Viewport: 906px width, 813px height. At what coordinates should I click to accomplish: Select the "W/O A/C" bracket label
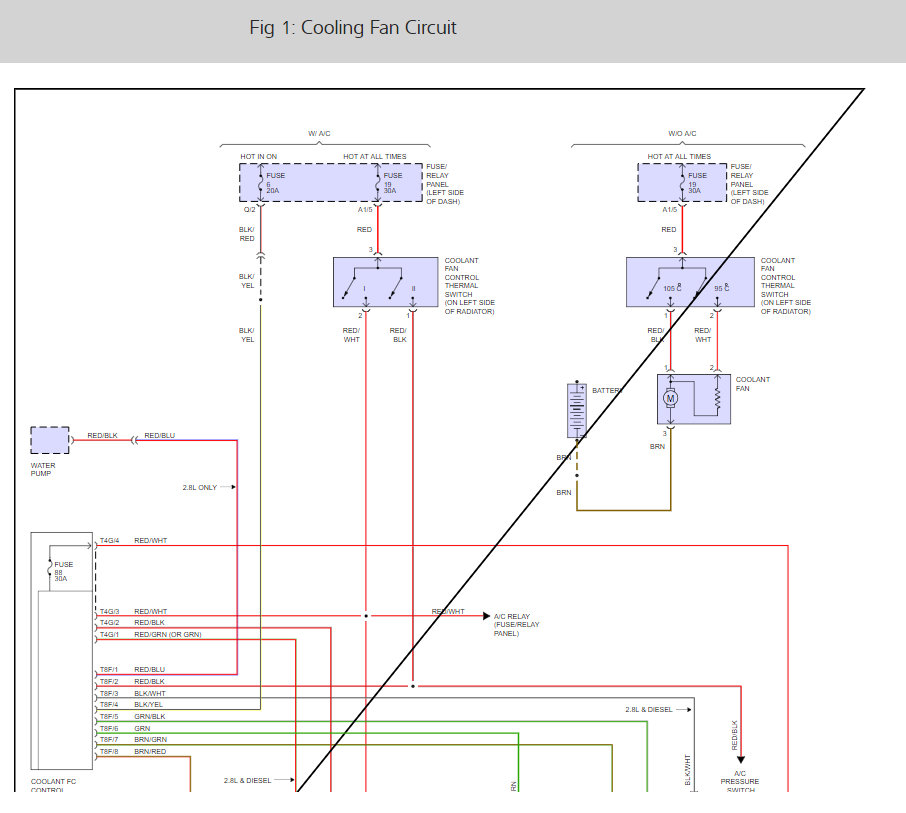coord(682,133)
